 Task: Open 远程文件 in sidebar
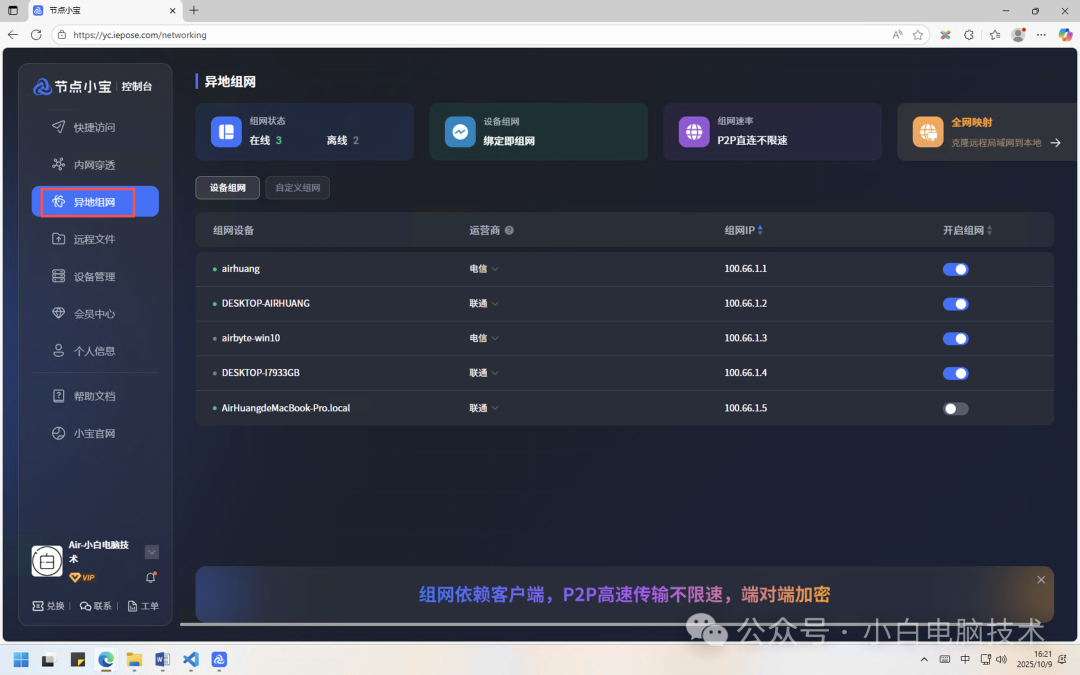point(94,239)
